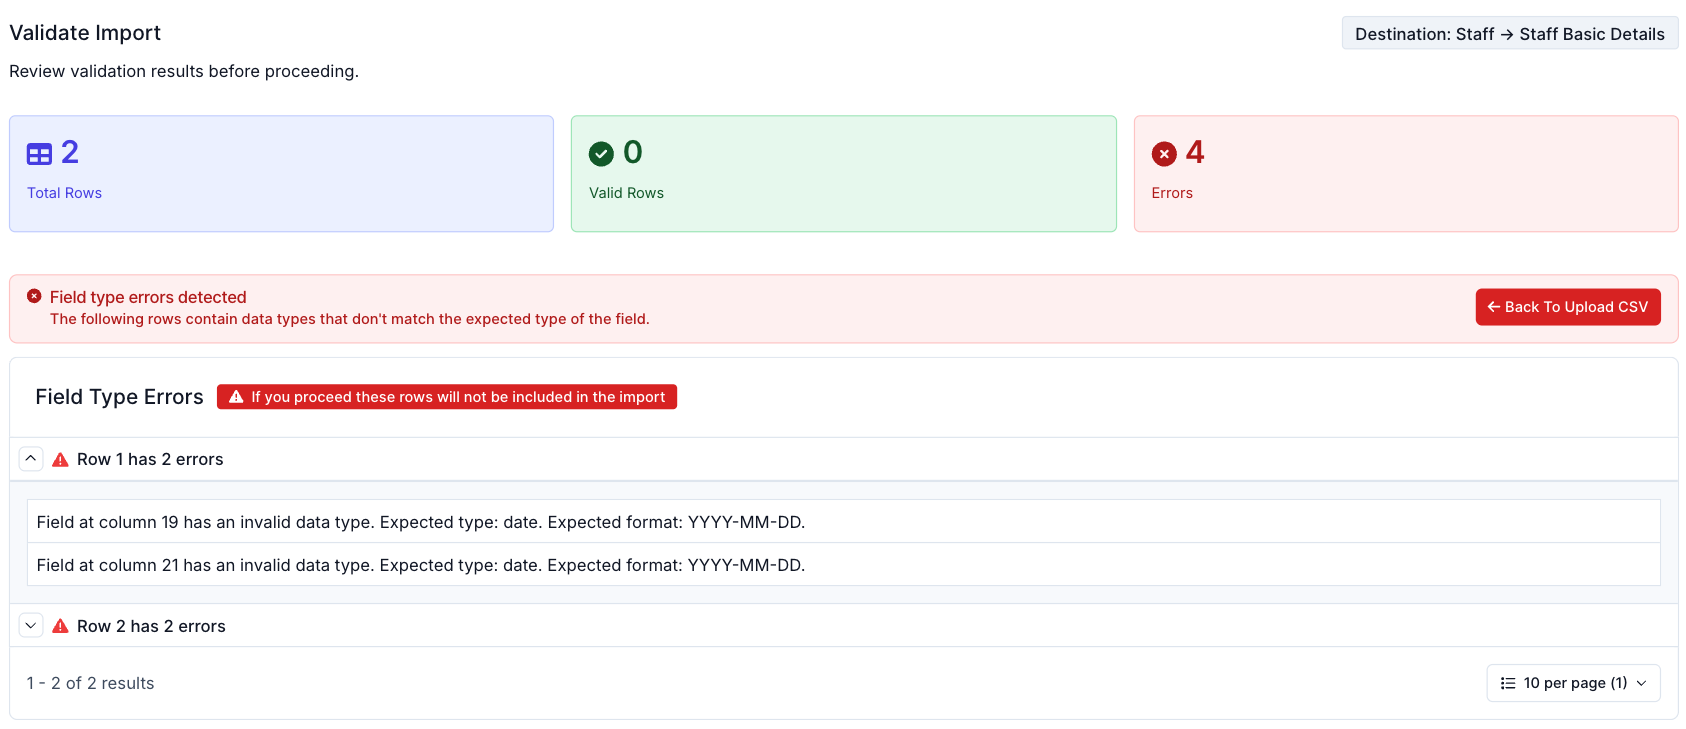Click the 'Validate Import' heading
The height and width of the screenshot is (729, 1686).
pos(85,33)
